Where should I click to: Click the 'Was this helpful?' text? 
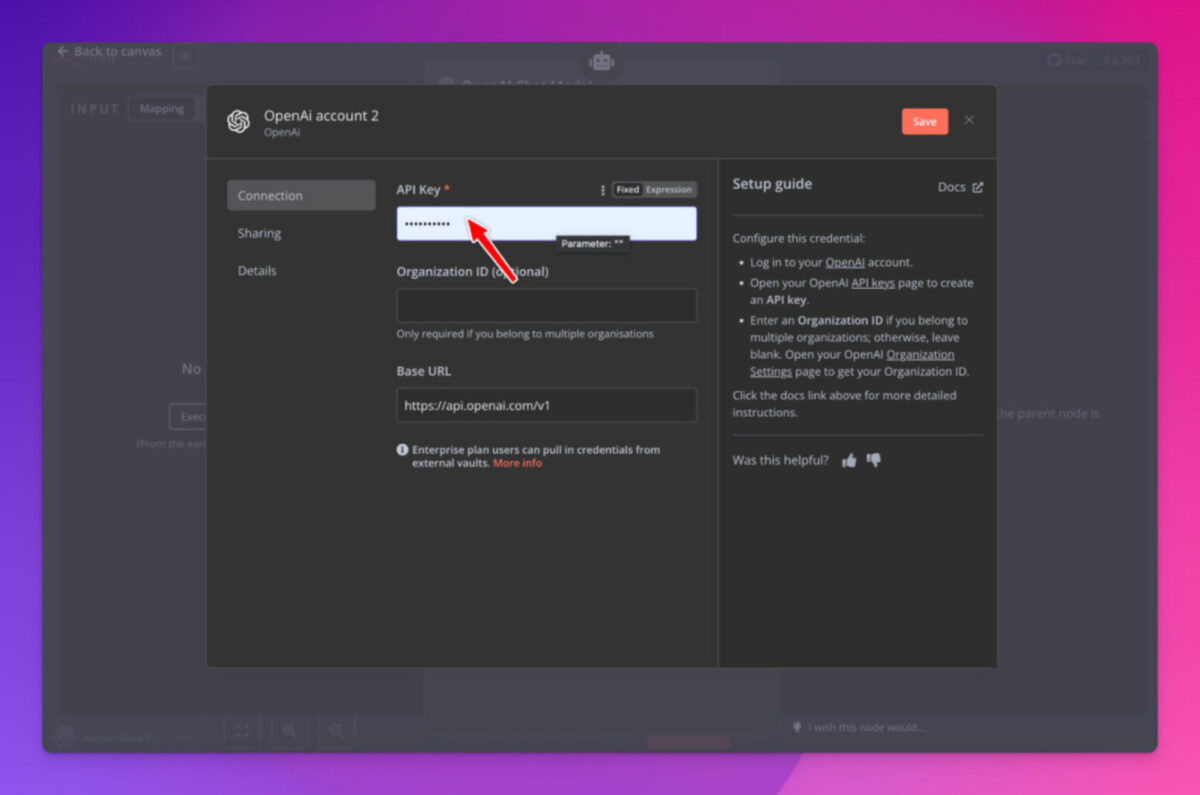tap(781, 460)
